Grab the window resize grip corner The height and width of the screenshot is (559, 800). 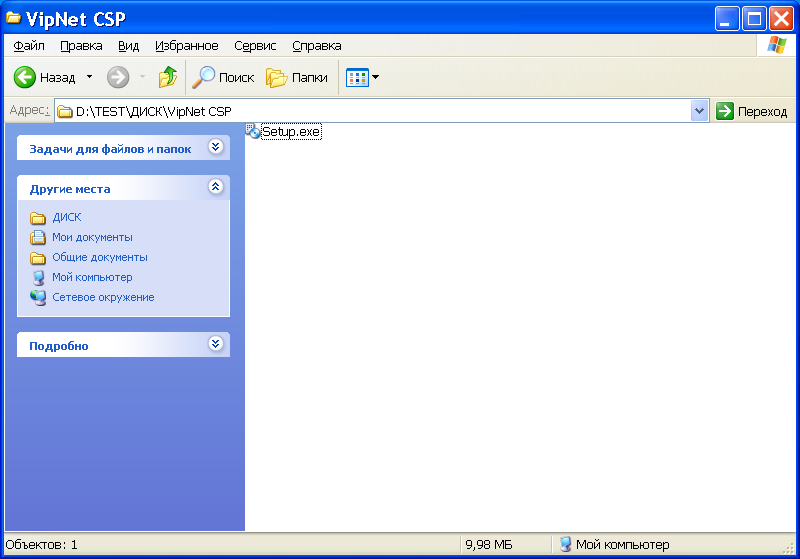point(790,548)
